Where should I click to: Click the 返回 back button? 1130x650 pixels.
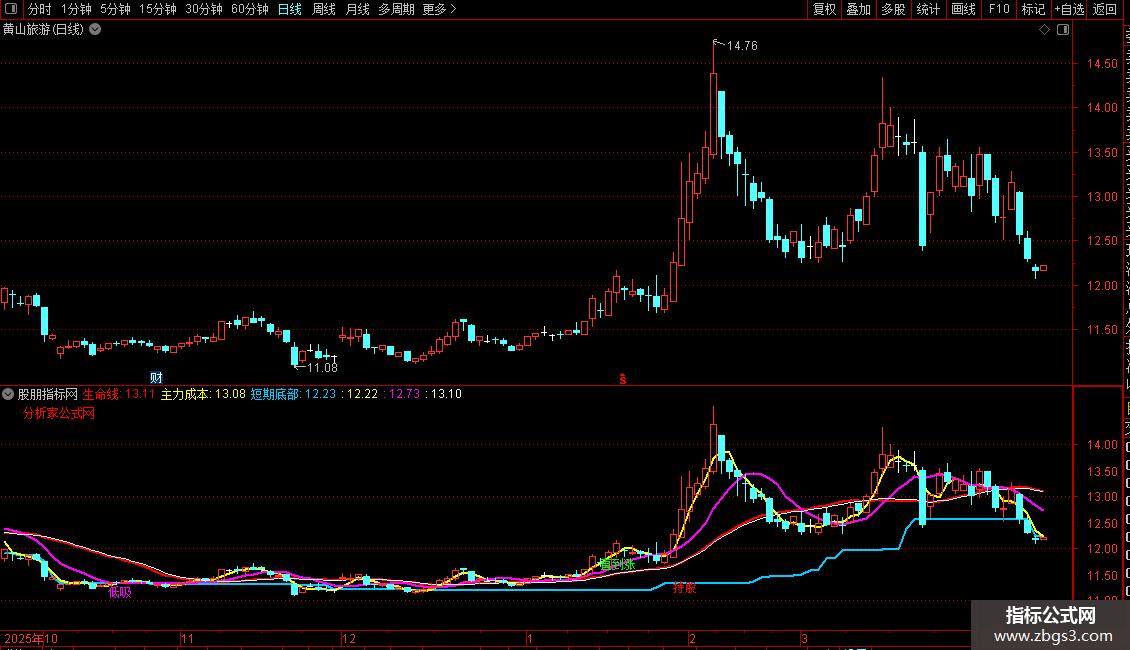(x=1105, y=9)
